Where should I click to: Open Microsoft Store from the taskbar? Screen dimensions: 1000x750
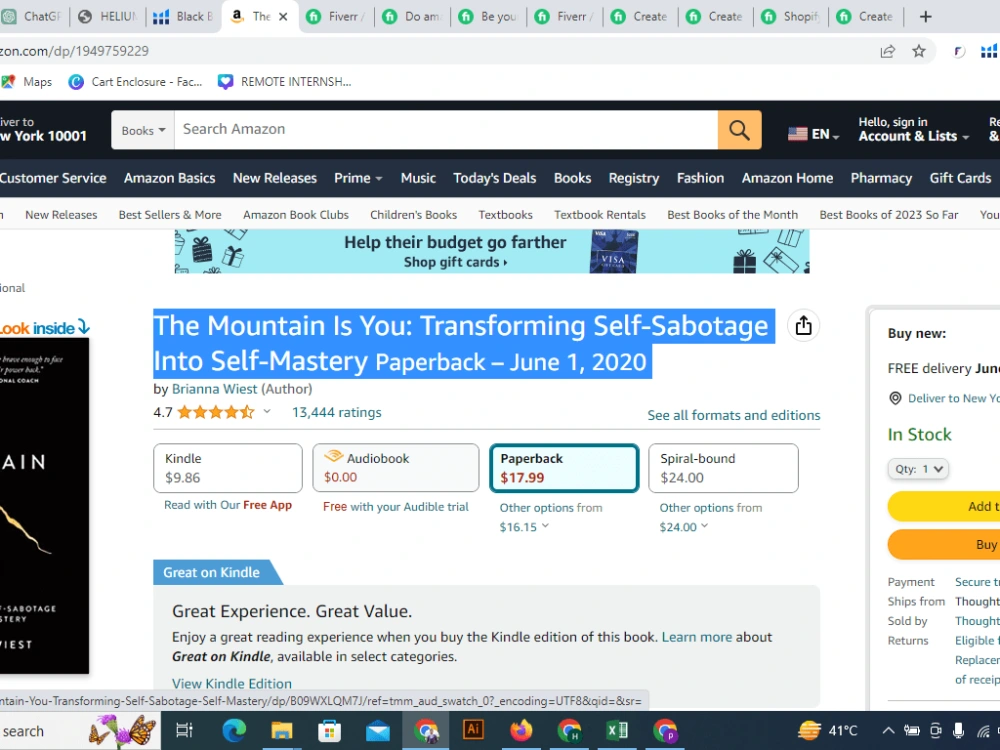coord(329,730)
